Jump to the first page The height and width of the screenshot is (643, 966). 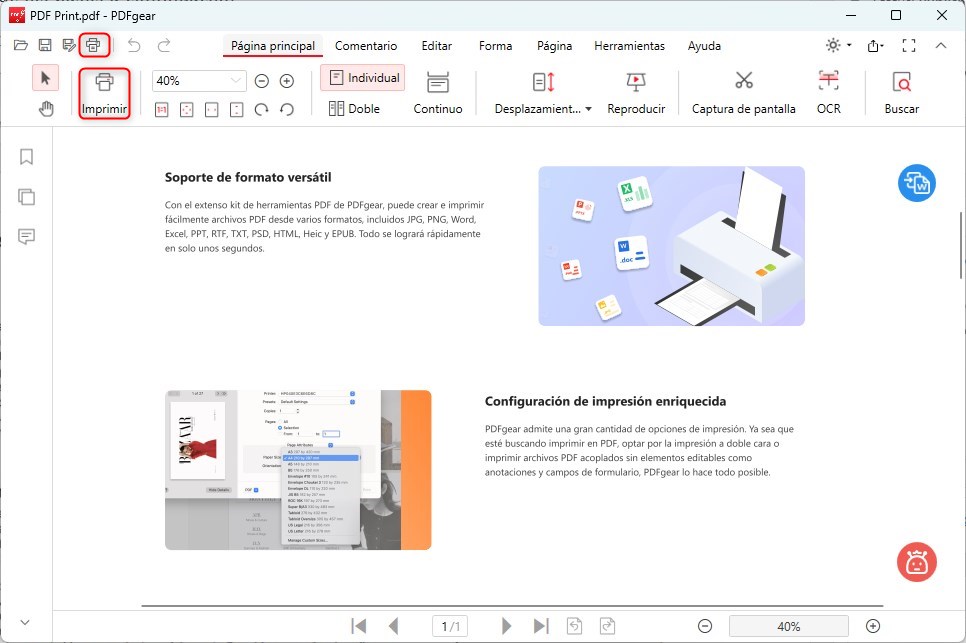coord(359,626)
